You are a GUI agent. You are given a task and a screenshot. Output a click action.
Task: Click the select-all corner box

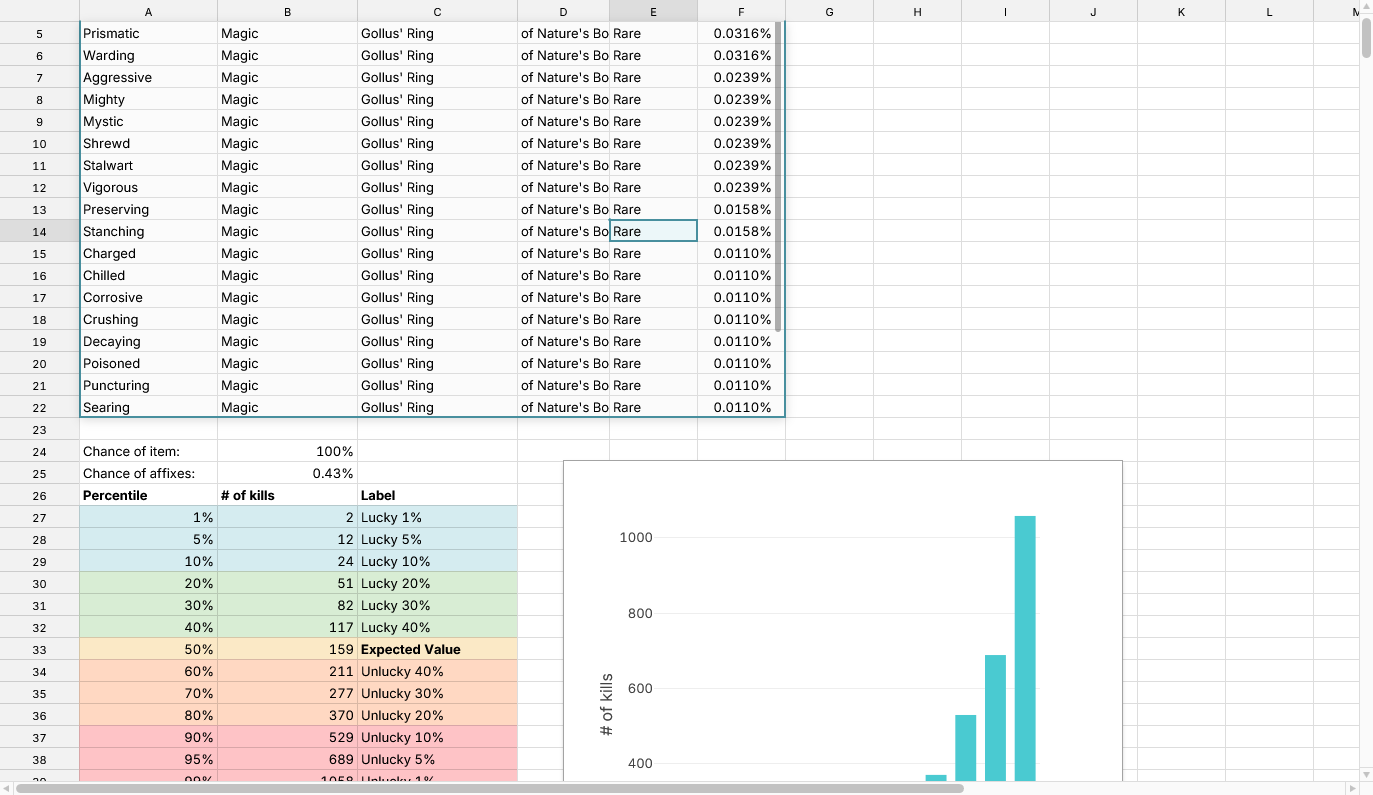click(40, 11)
